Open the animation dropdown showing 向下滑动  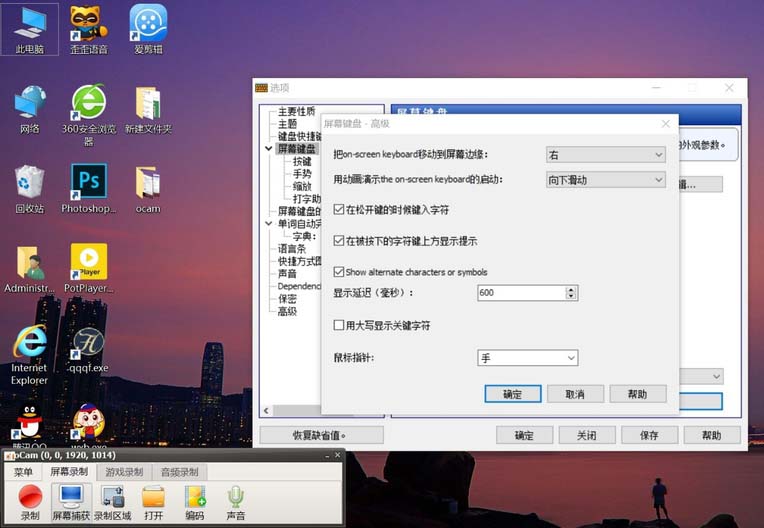point(606,180)
